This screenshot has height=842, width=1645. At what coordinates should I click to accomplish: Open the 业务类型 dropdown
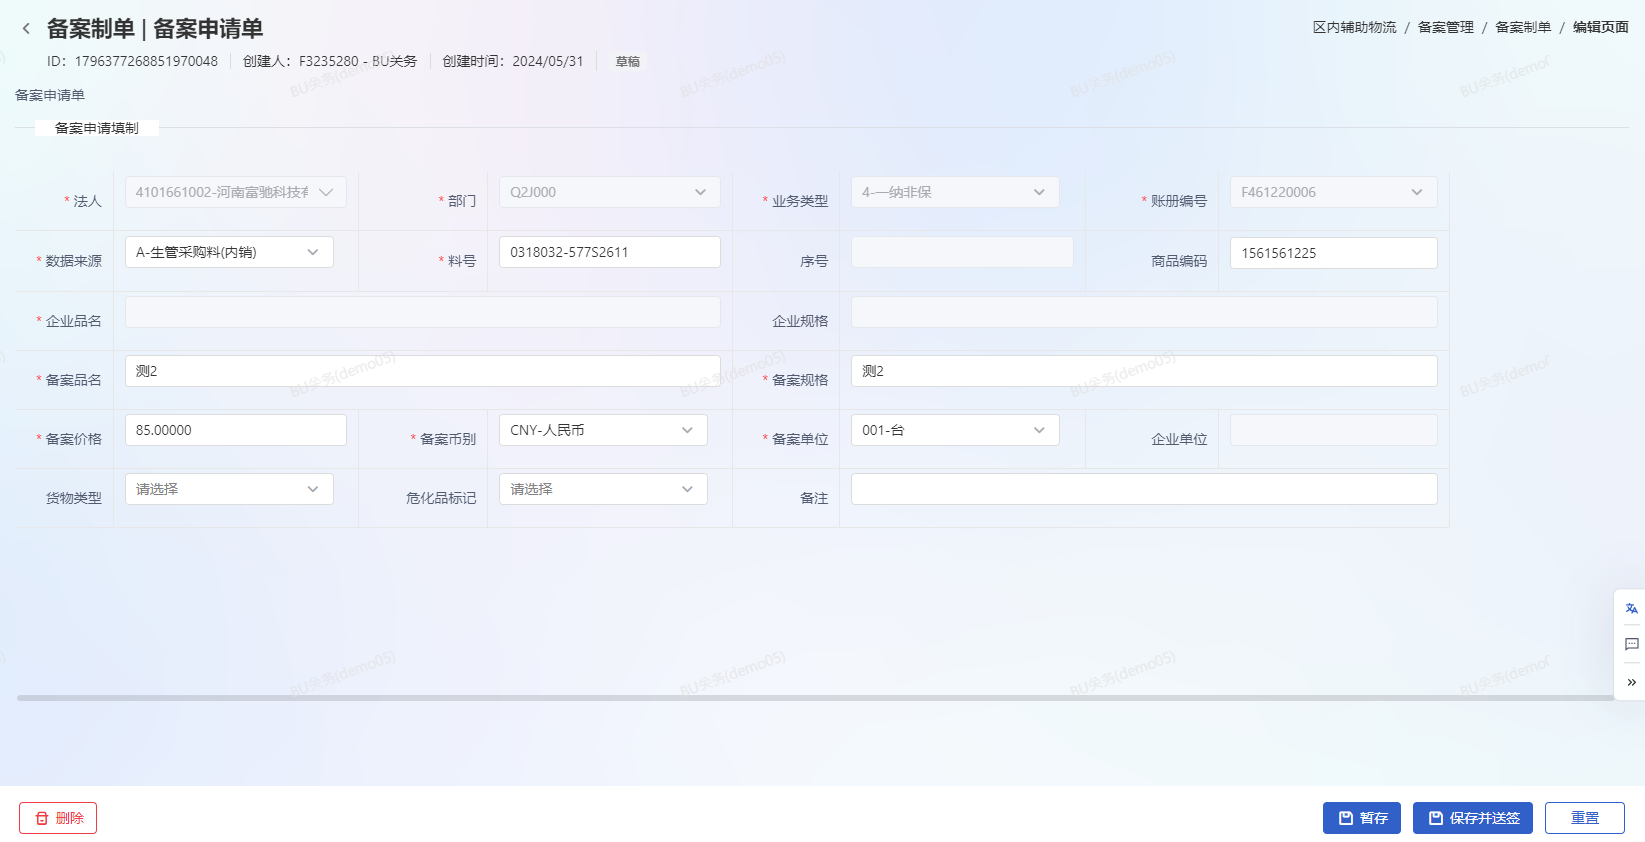coord(955,192)
